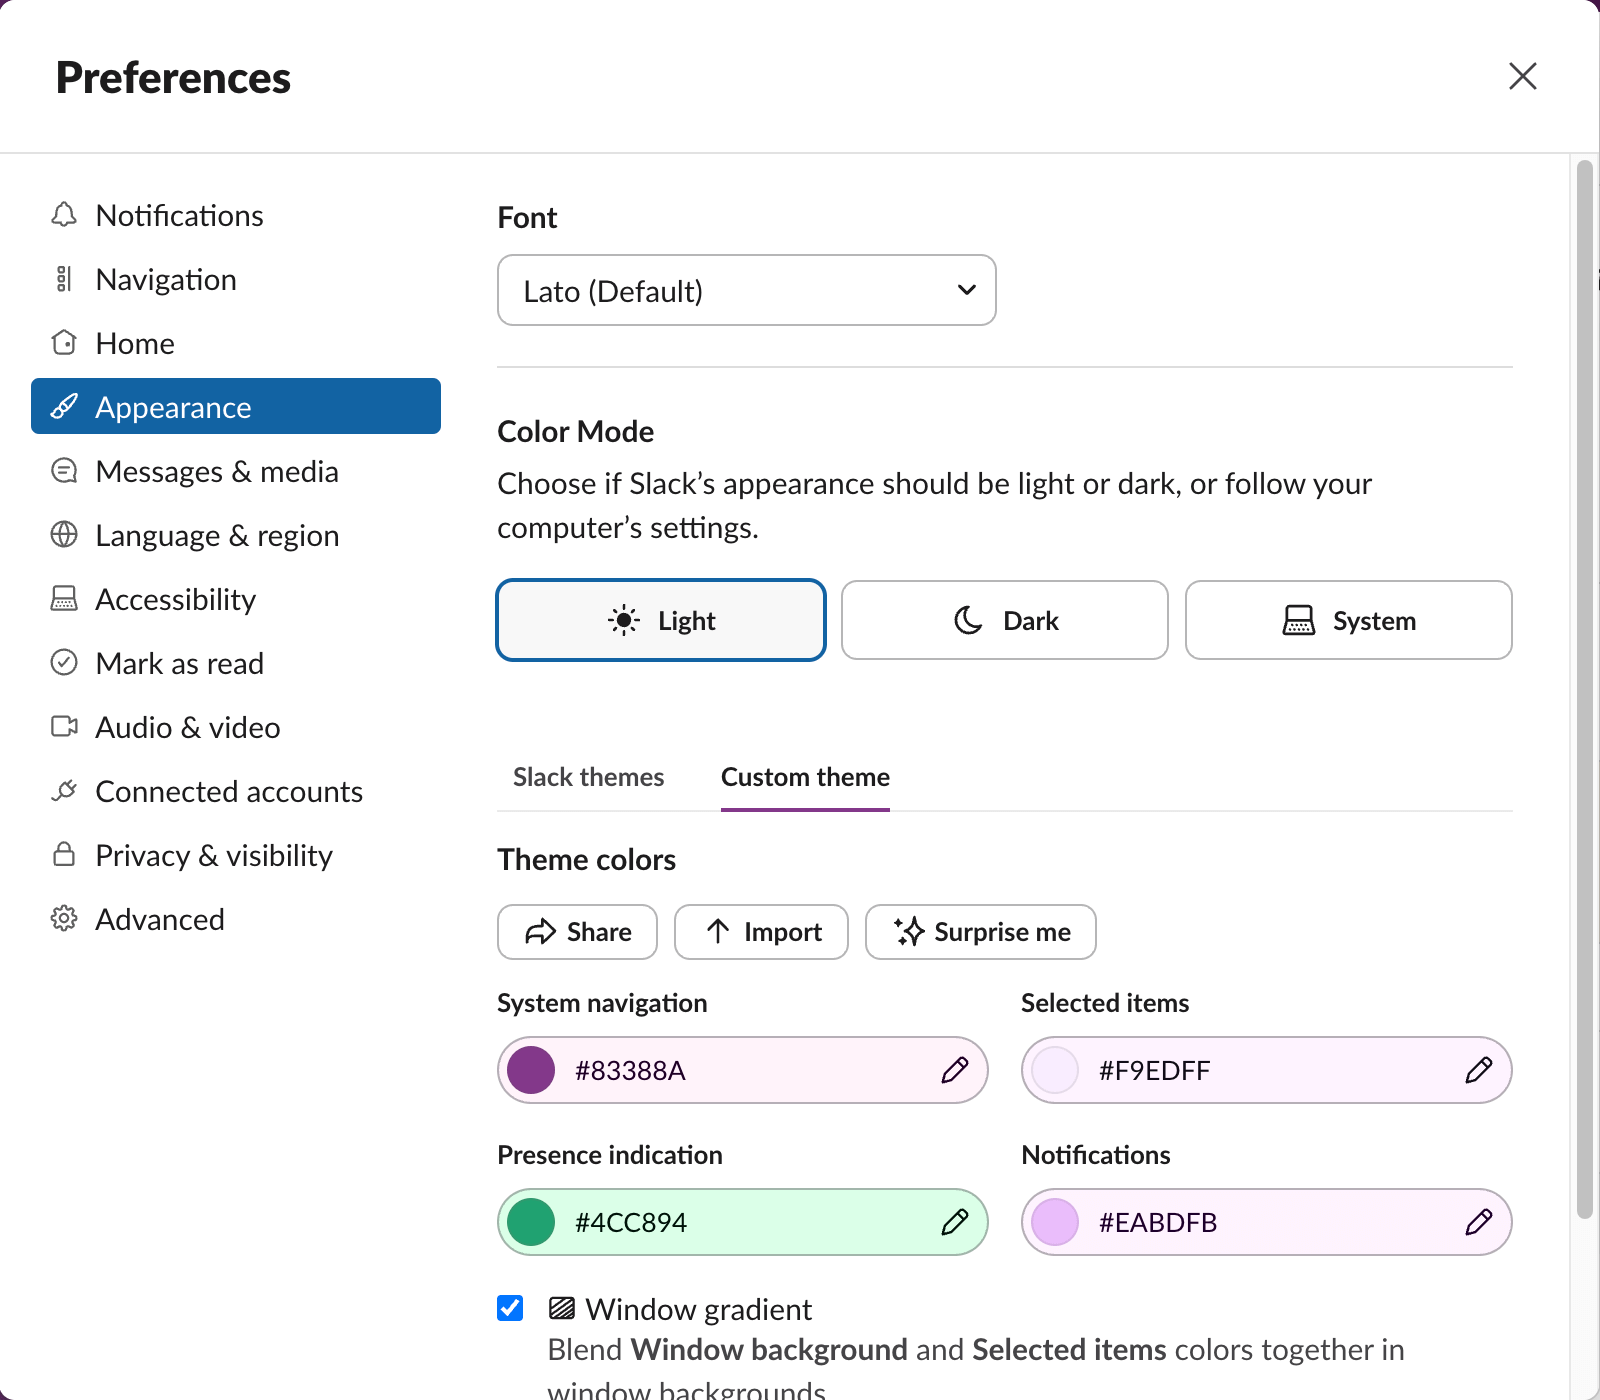Choose System color mode
This screenshot has width=1600, height=1400.
tap(1349, 620)
